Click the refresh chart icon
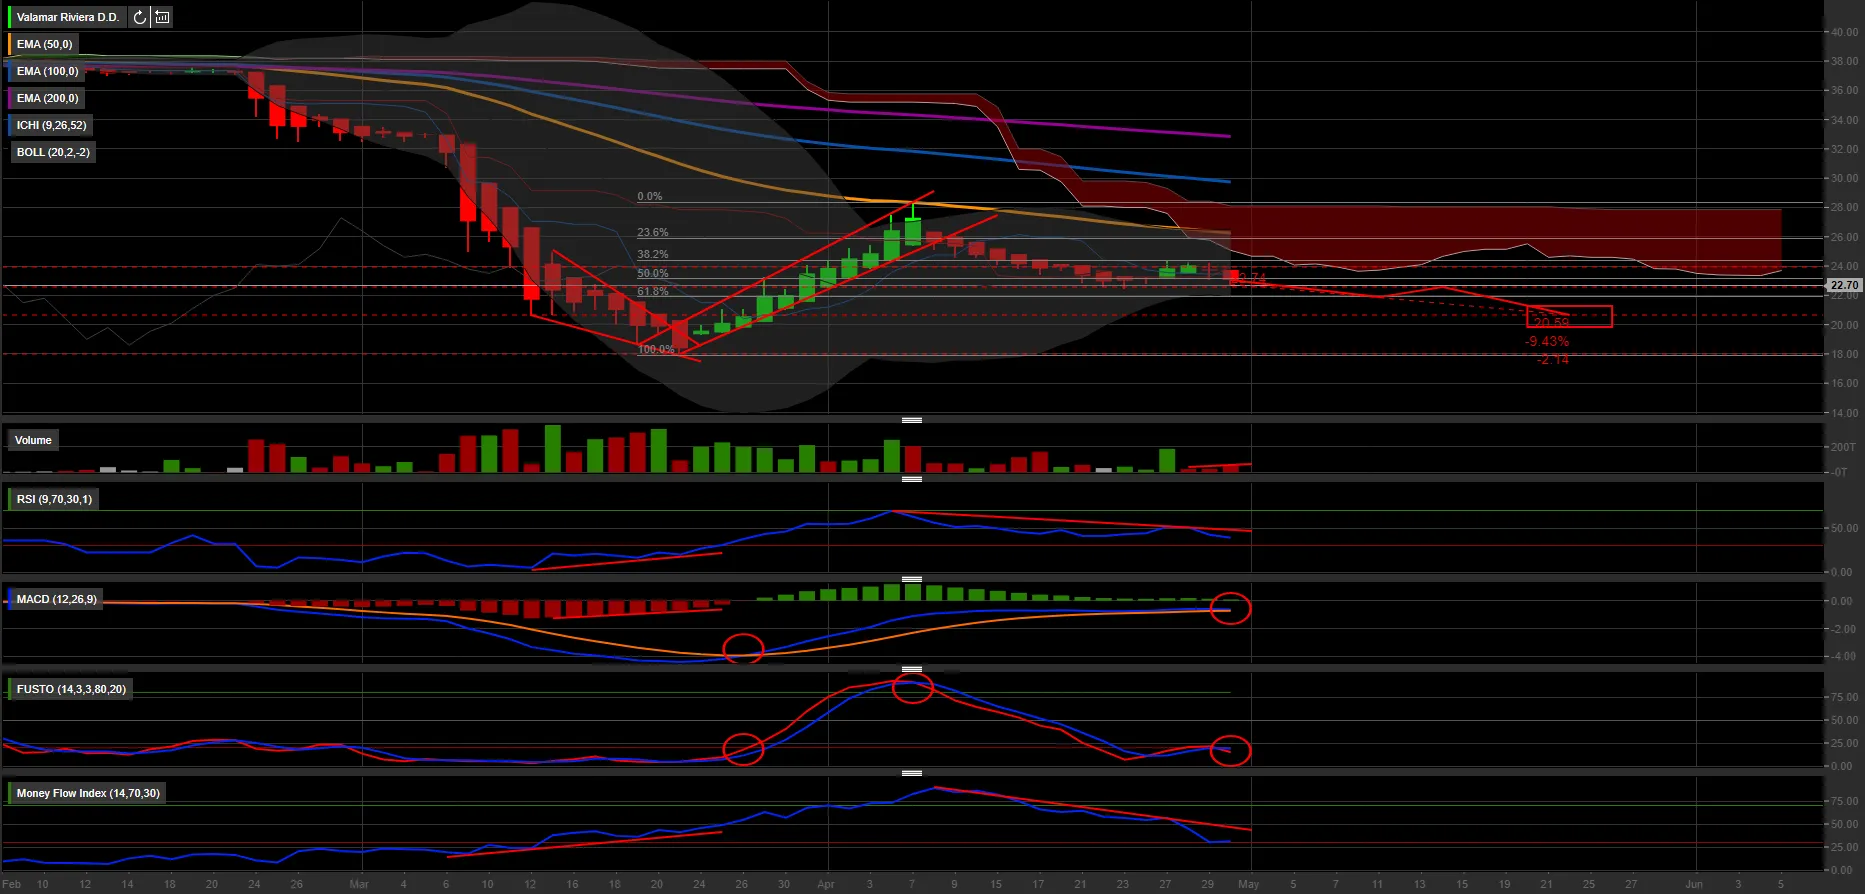This screenshot has width=1865, height=894. [x=139, y=17]
